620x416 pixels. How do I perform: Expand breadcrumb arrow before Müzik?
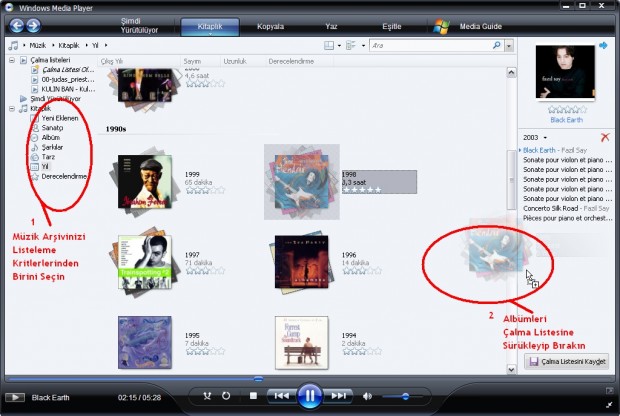[24, 45]
